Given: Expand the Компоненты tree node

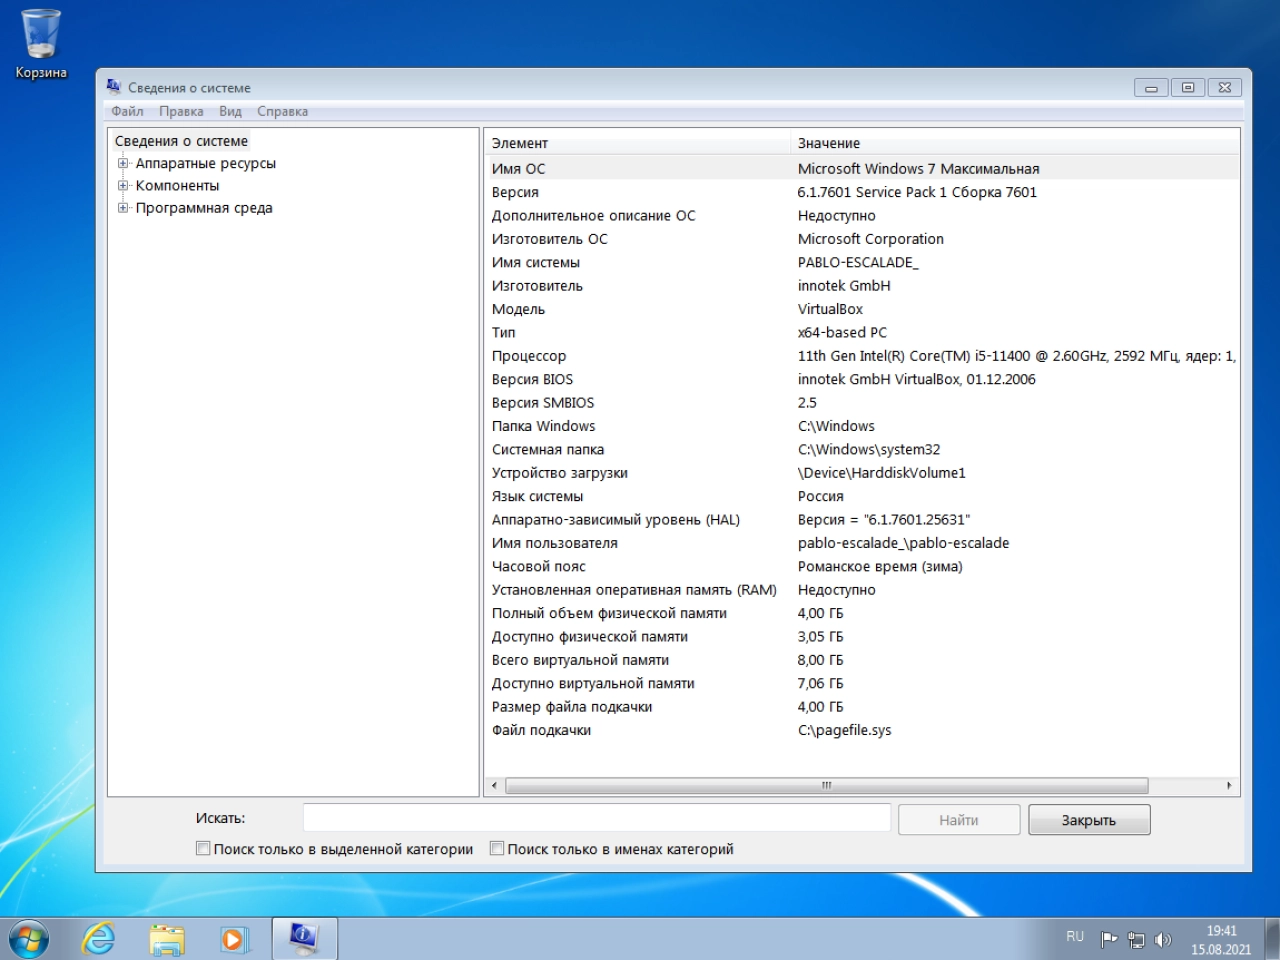Looking at the screenshot, I should point(123,185).
